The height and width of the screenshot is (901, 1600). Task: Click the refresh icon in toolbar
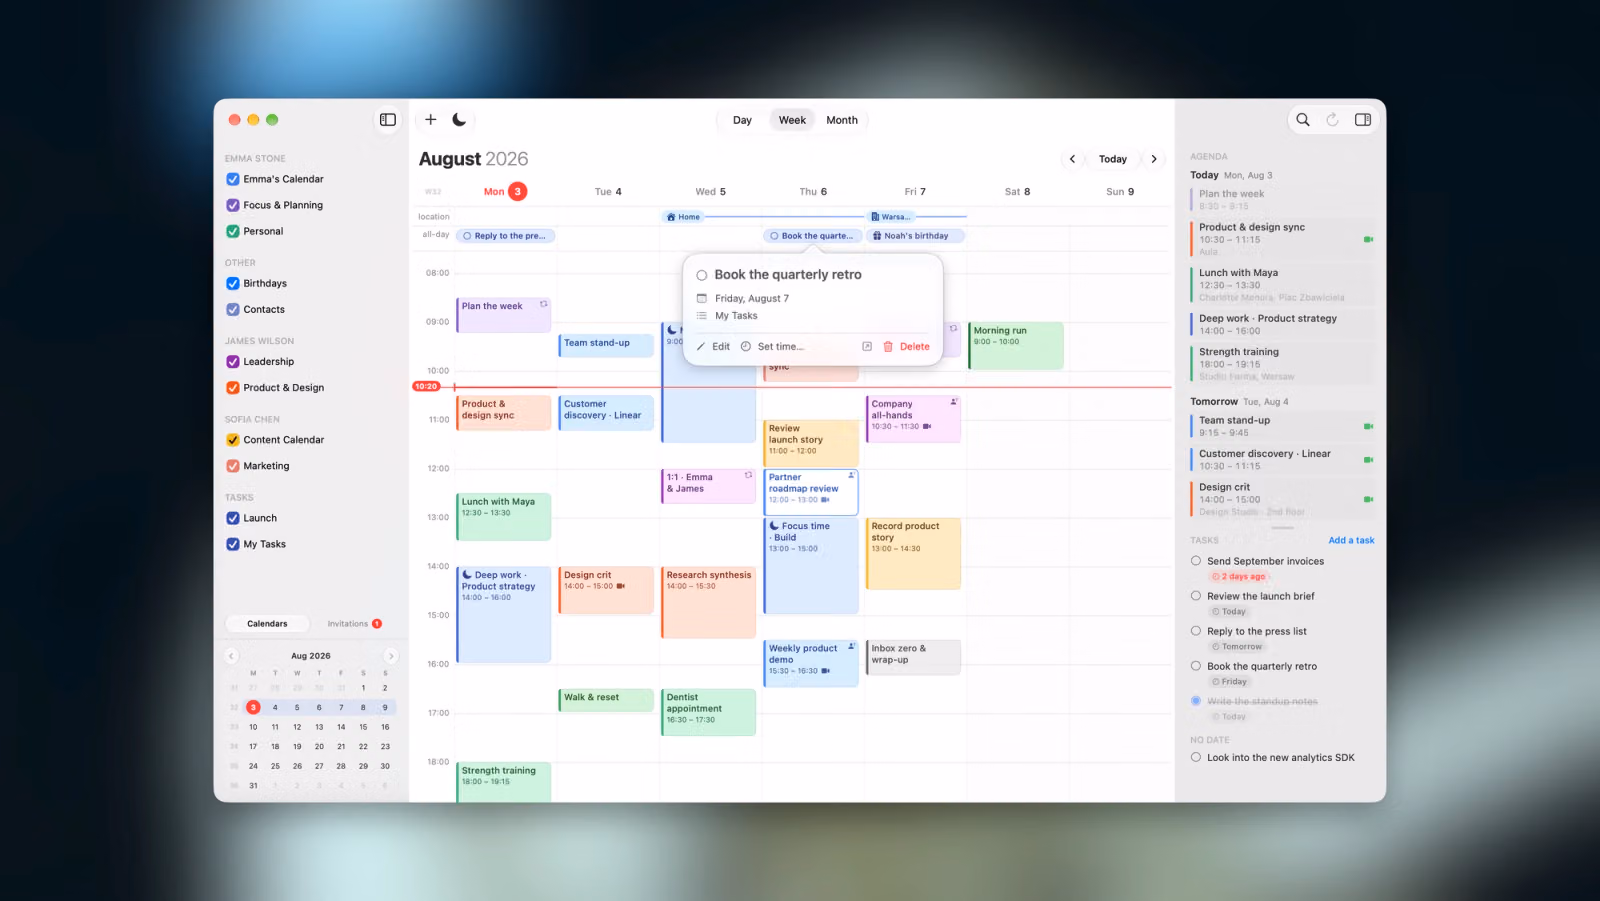click(x=1332, y=120)
